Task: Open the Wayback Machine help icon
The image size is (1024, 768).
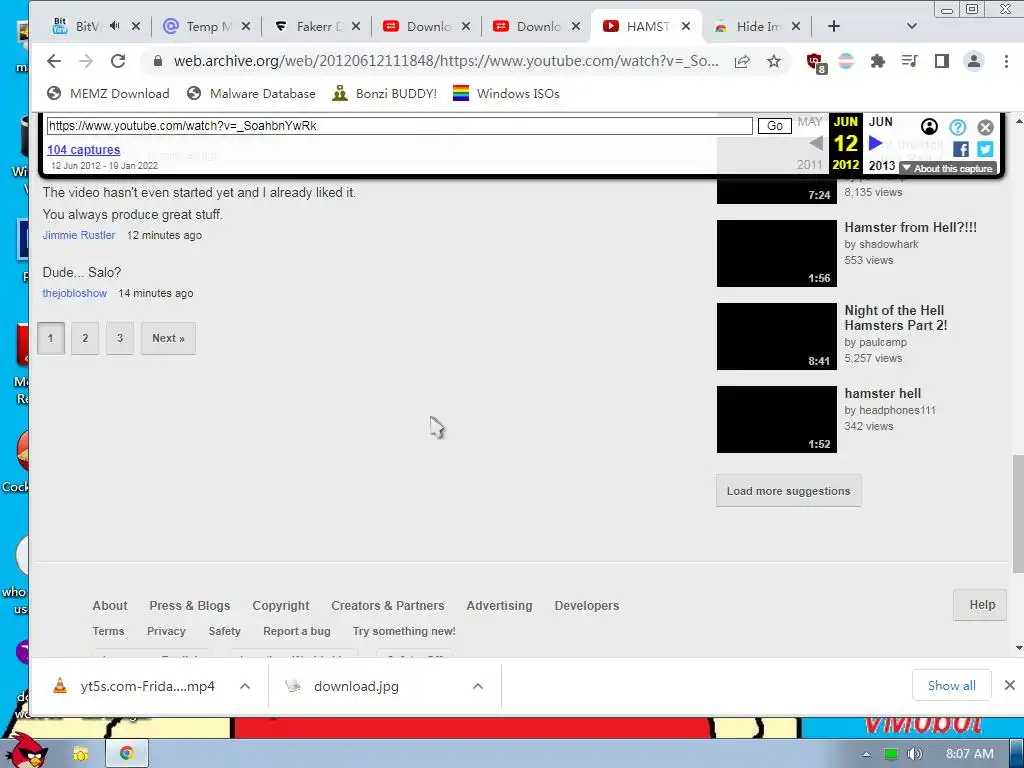Action: (957, 127)
